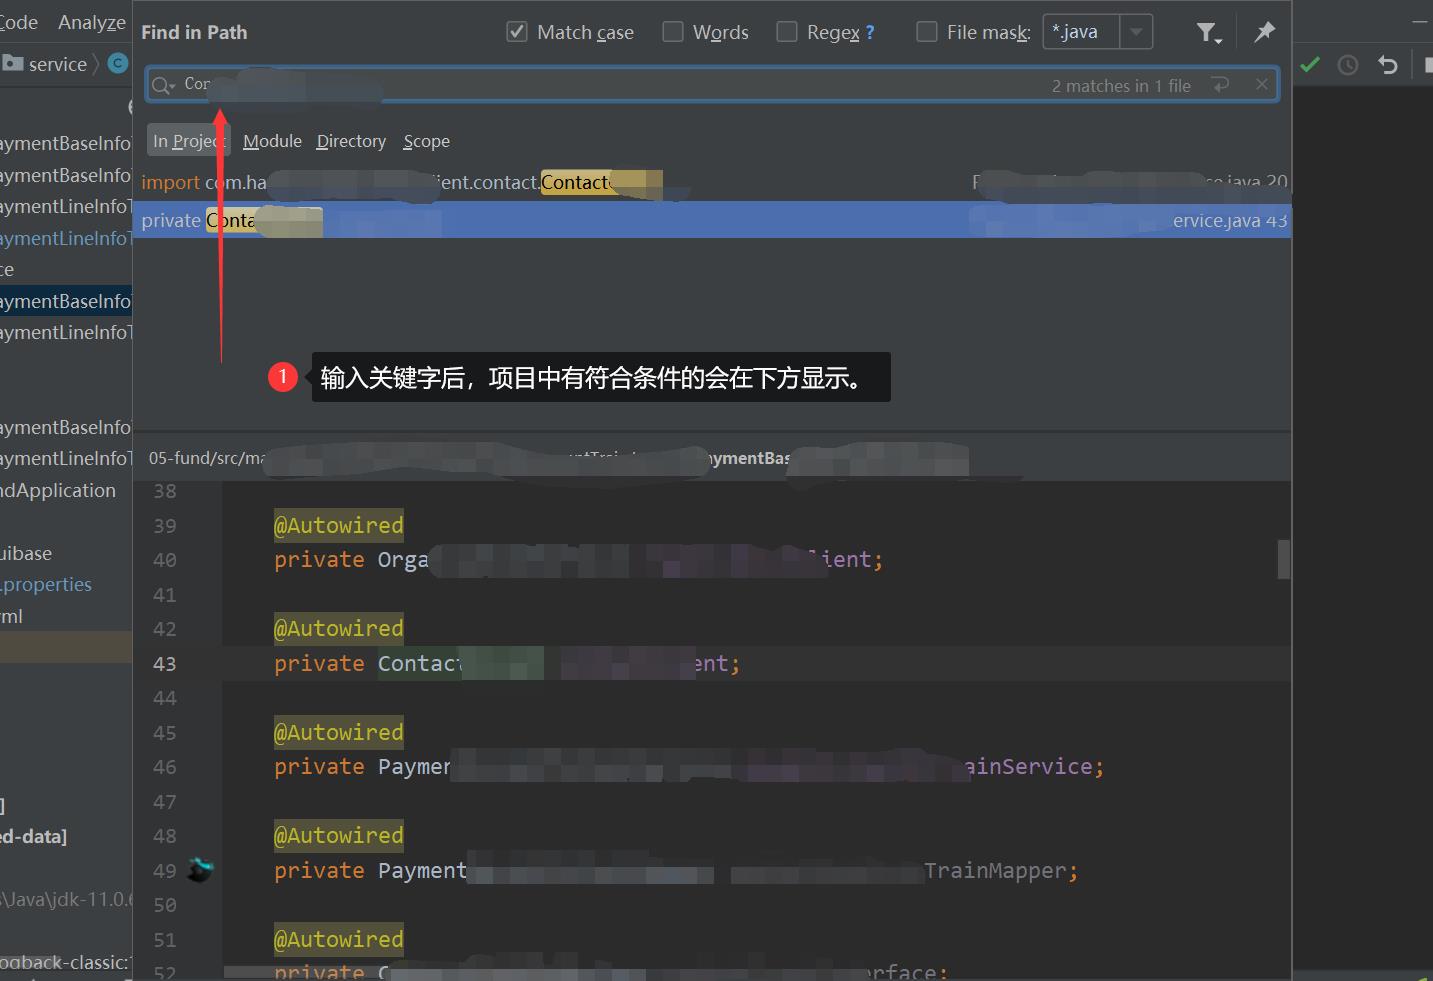Enable the Words checkbox
Screen dimensions: 1433x981
[673, 32]
